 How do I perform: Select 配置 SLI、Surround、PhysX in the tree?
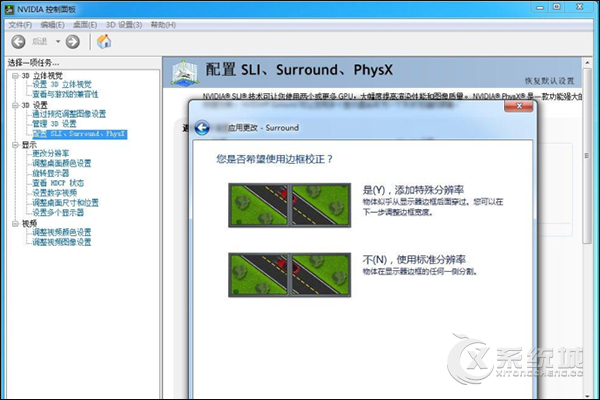click(x=80, y=134)
